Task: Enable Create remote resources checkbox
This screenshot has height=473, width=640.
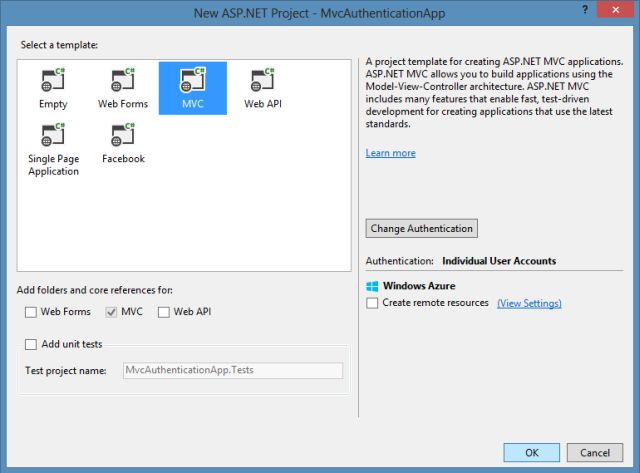Action: [x=372, y=303]
